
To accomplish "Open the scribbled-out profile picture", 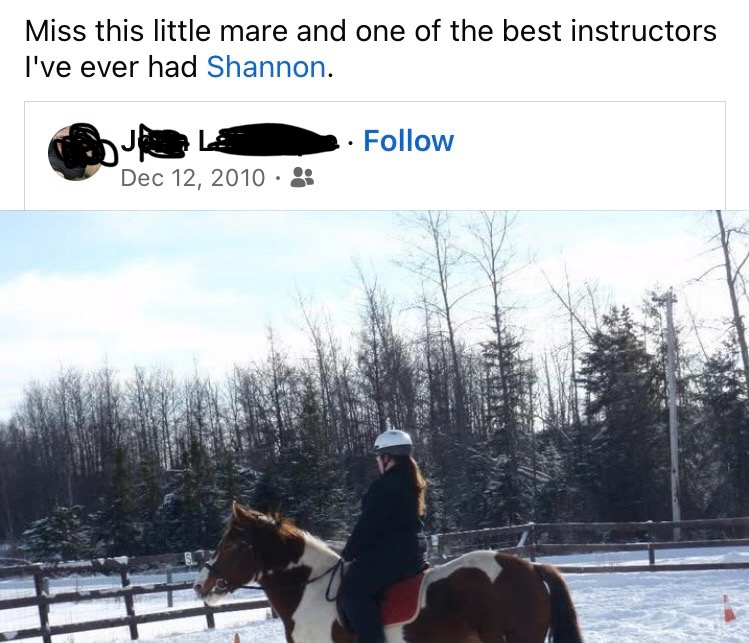I will click(76, 152).
